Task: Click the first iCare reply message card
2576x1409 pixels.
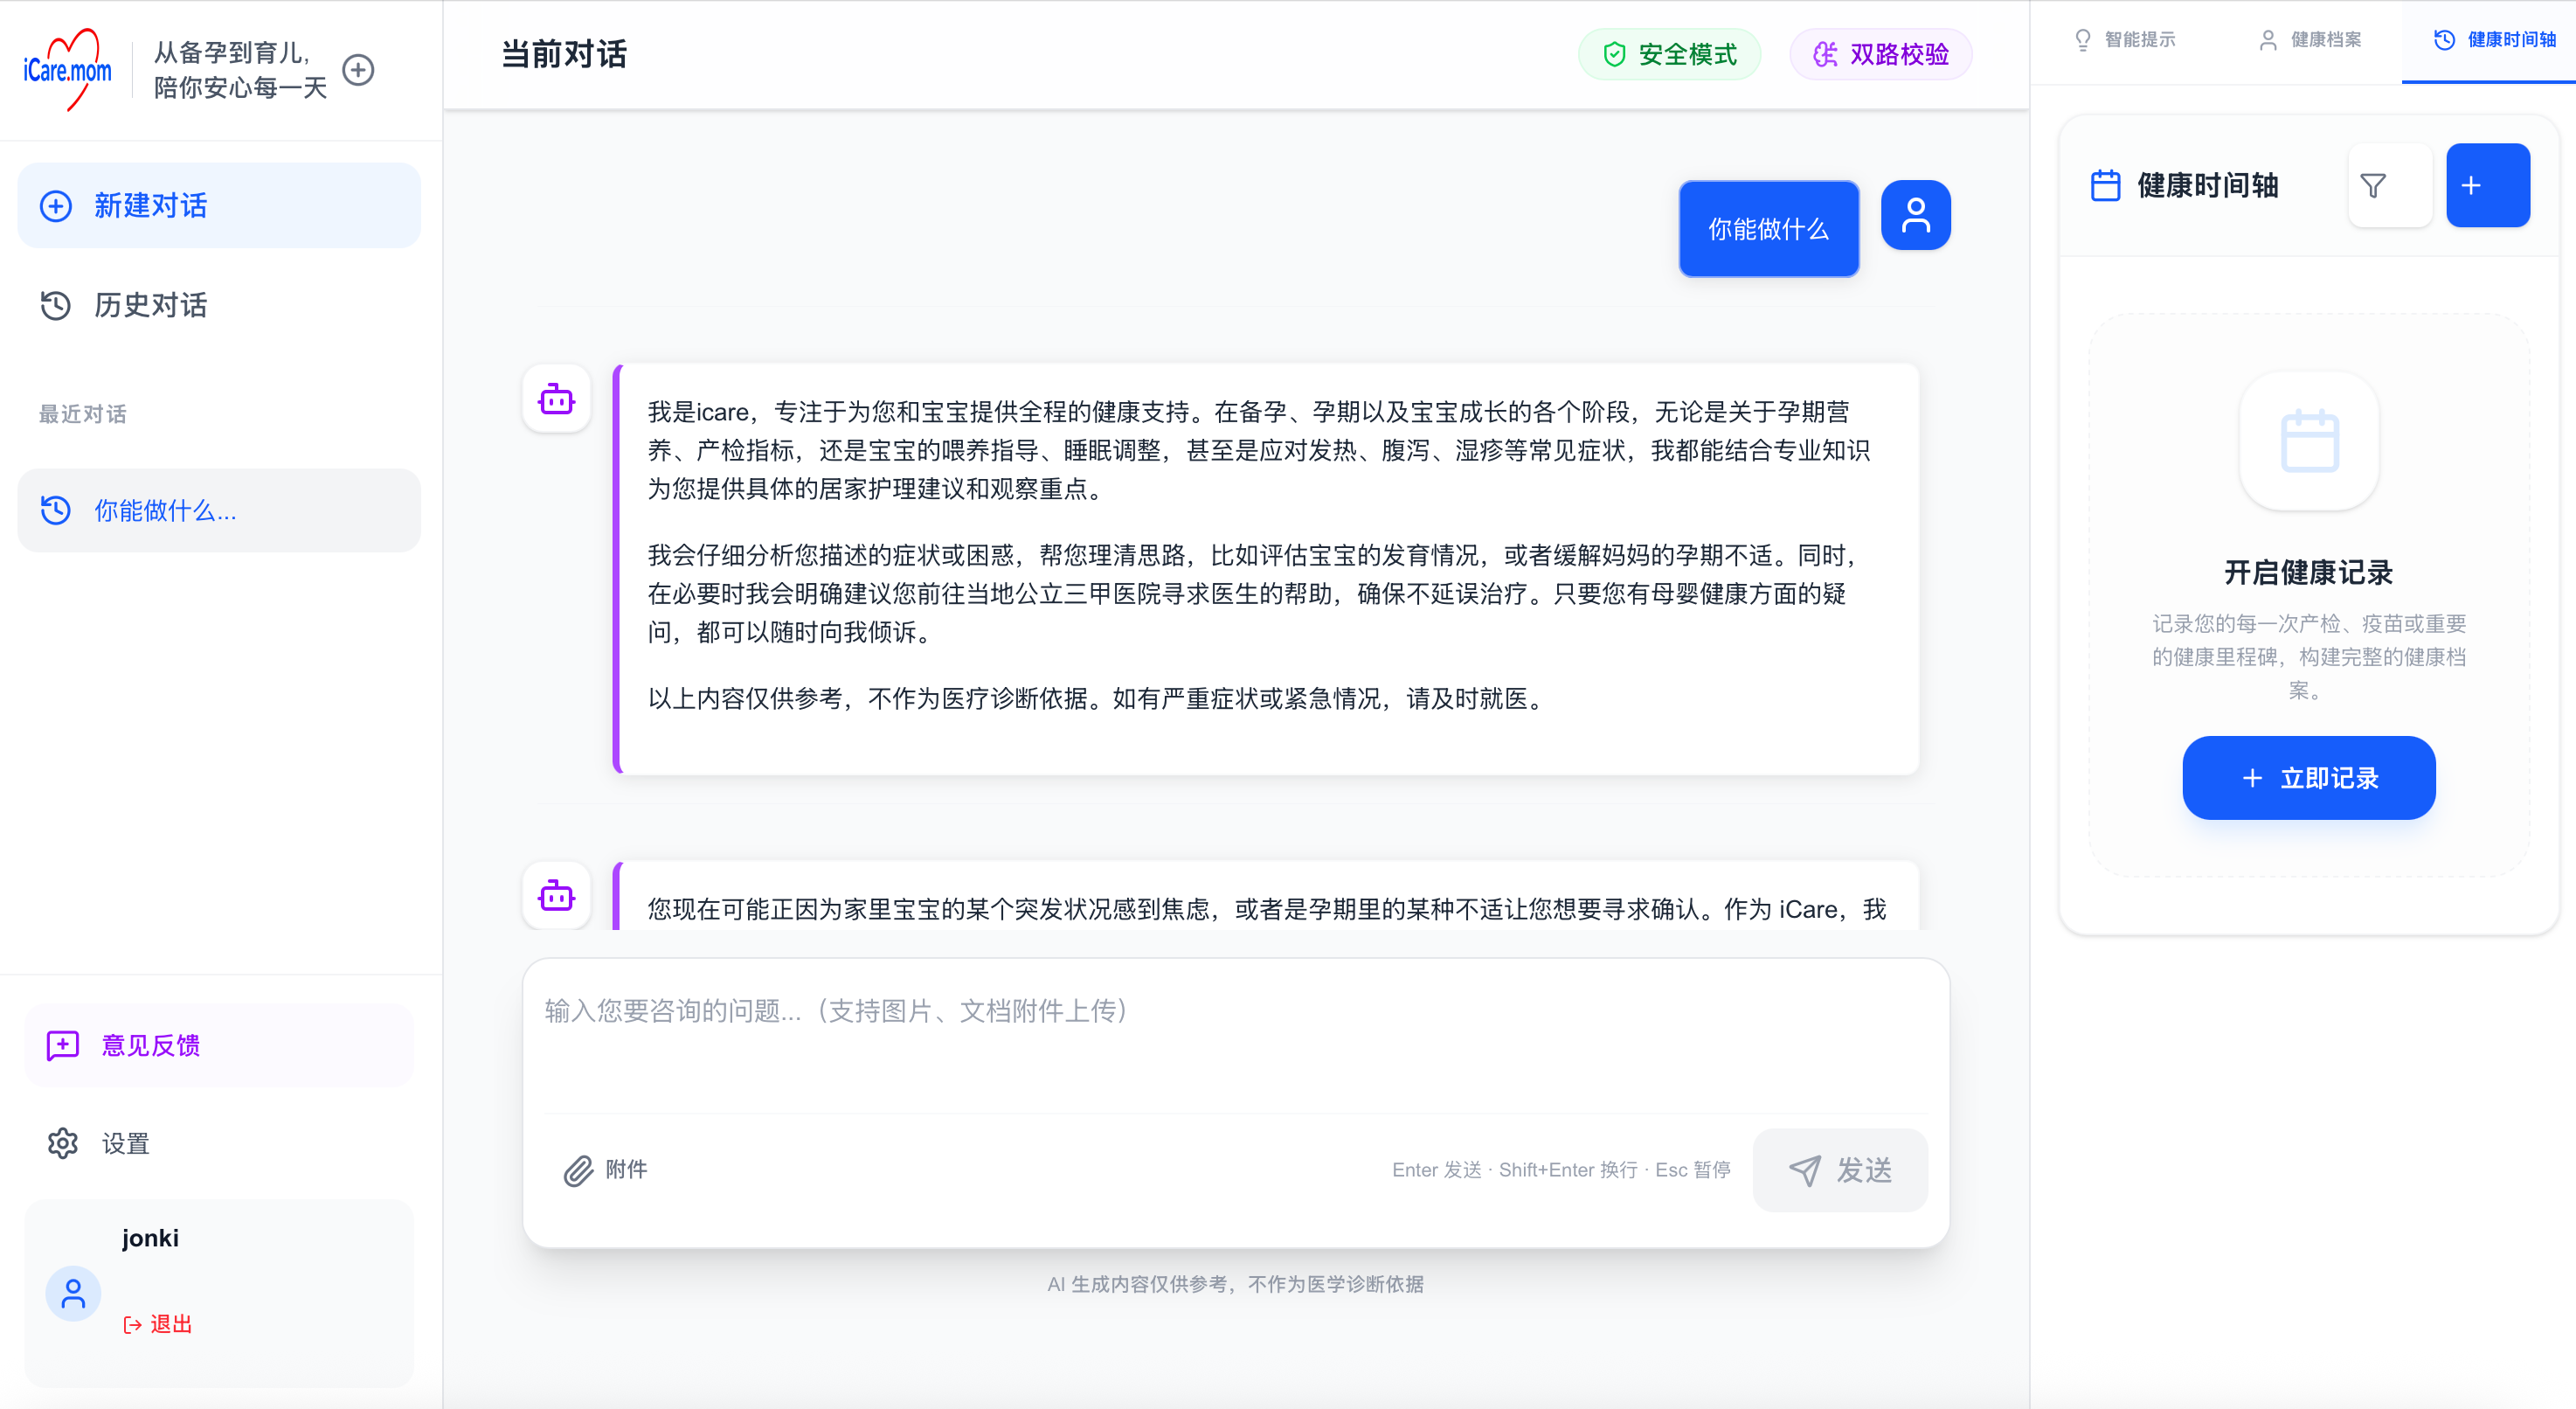Action: (1266, 569)
